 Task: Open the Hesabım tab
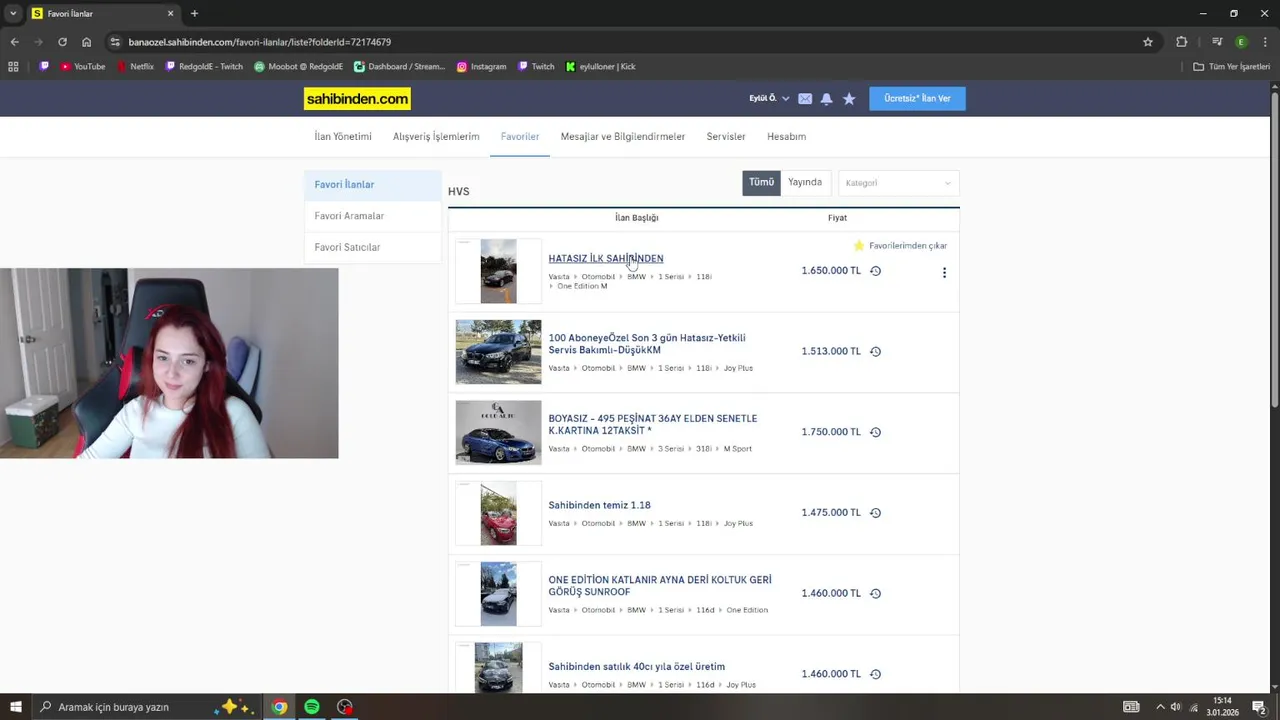[x=786, y=137]
